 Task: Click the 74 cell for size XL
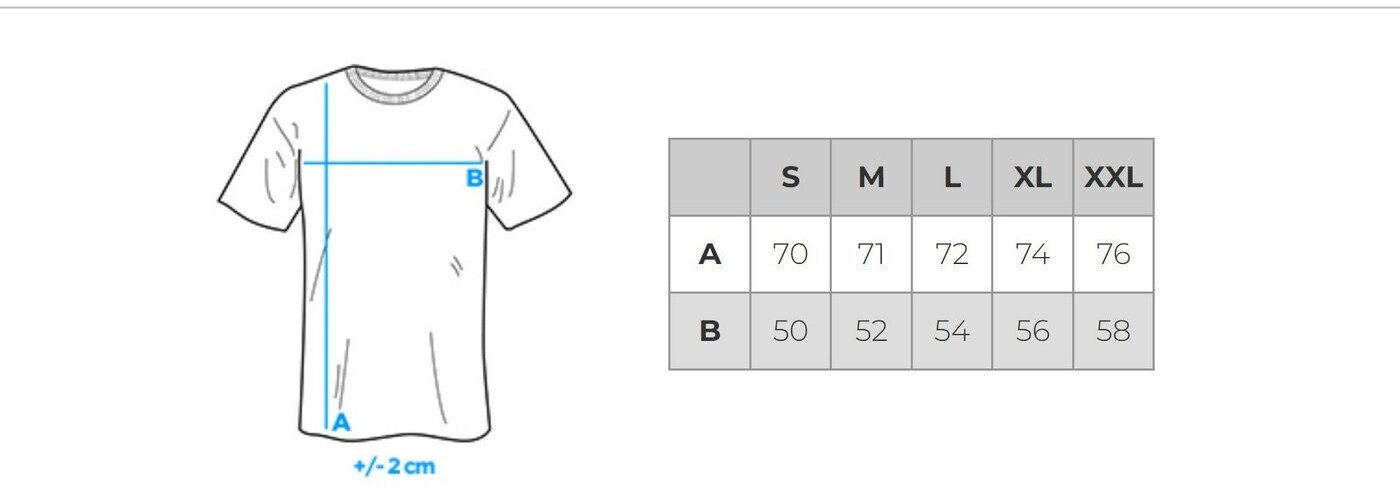pyautogui.click(x=1032, y=255)
